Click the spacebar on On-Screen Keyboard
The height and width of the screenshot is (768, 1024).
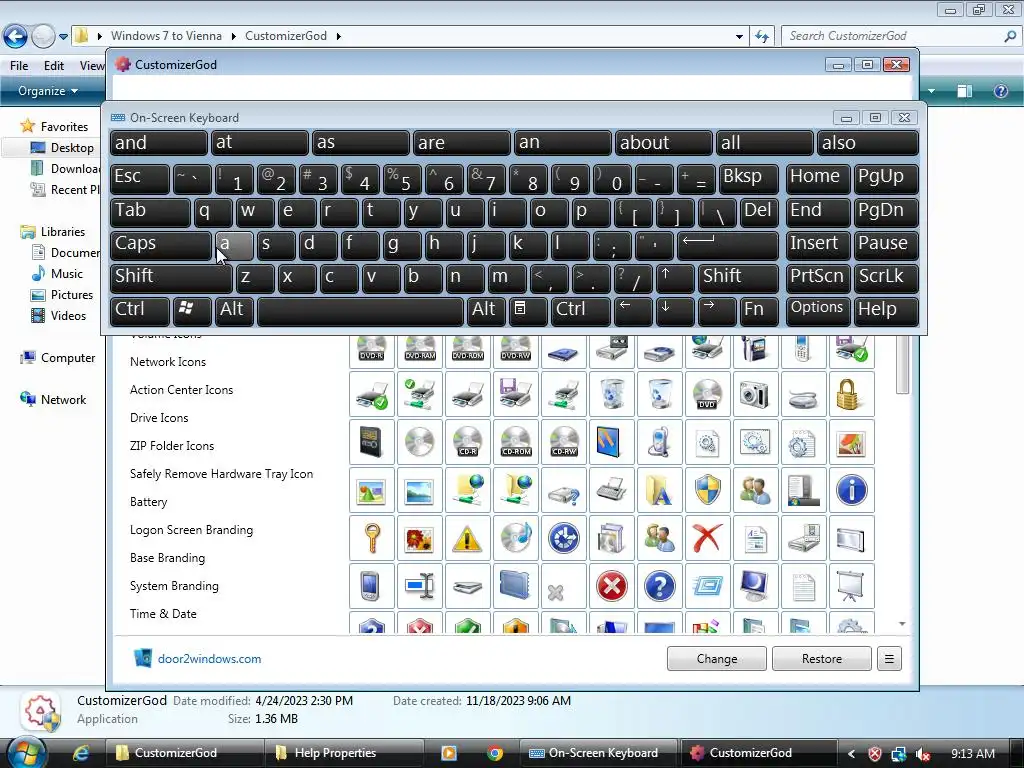[360, 311]
